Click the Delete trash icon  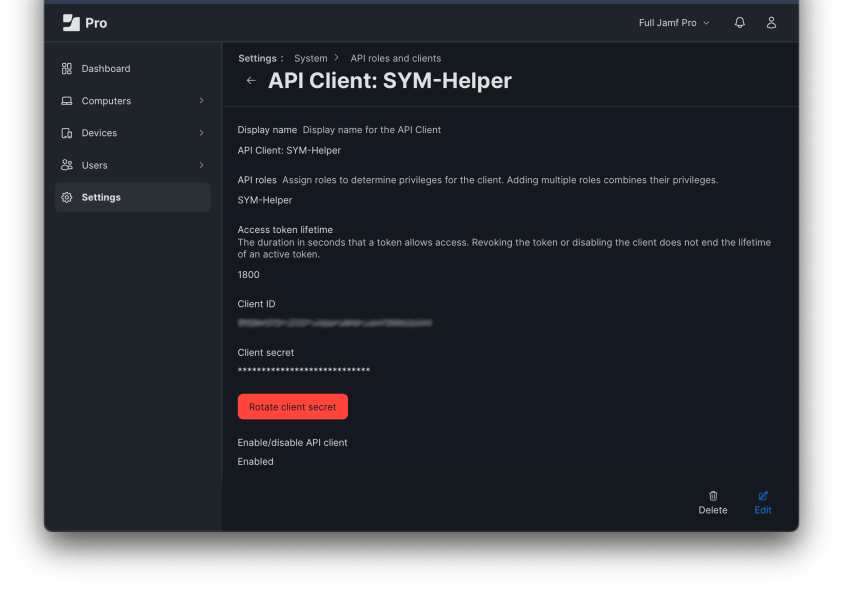[713, 496]
